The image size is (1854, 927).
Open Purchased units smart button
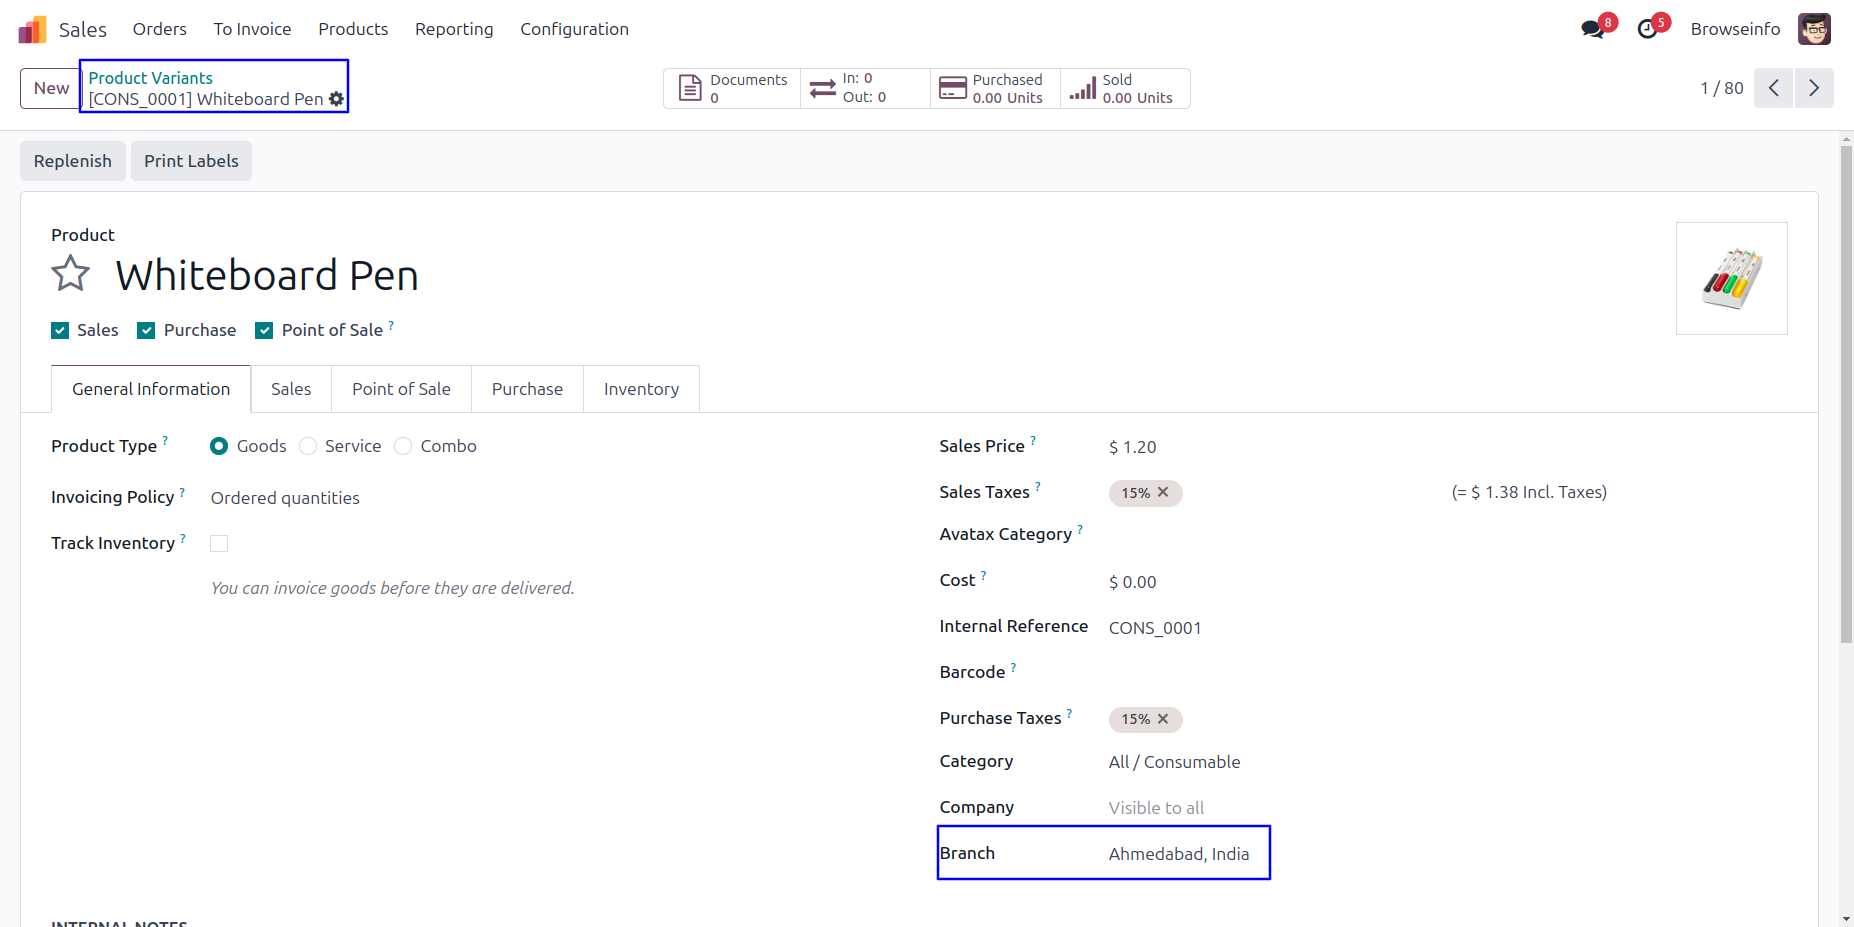pos(994,88)
